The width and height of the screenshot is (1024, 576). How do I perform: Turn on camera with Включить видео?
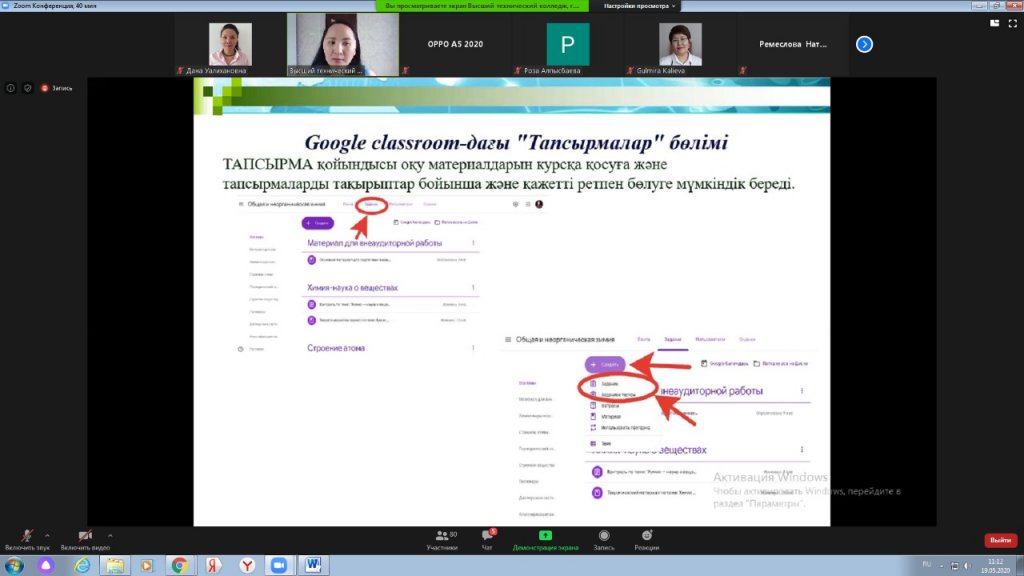point(85,540)
